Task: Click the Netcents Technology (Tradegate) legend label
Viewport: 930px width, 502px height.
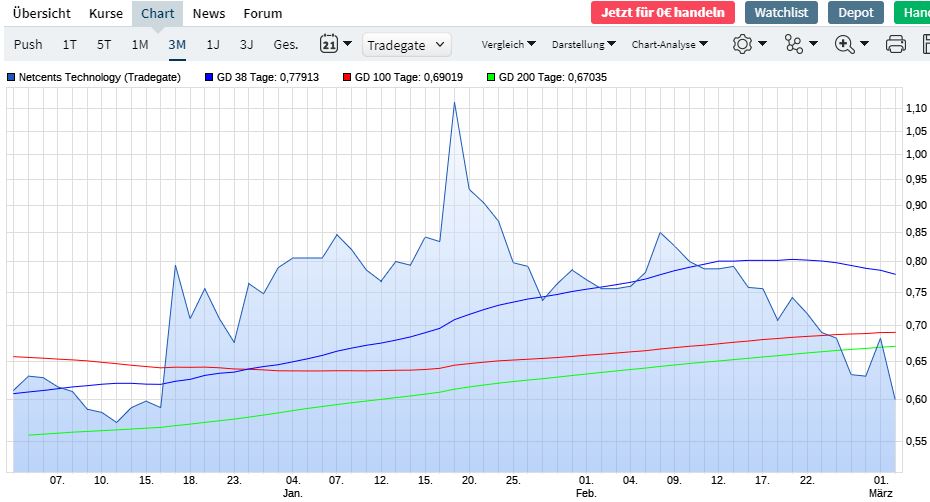Action: point(100,77)
